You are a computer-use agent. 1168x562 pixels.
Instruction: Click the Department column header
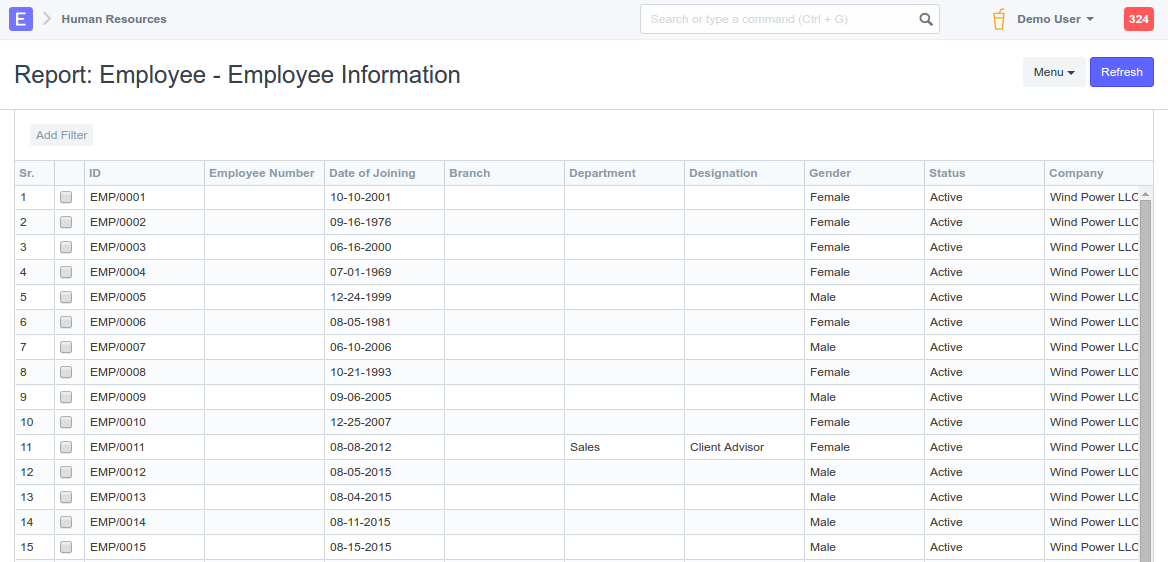pos(602,173)
